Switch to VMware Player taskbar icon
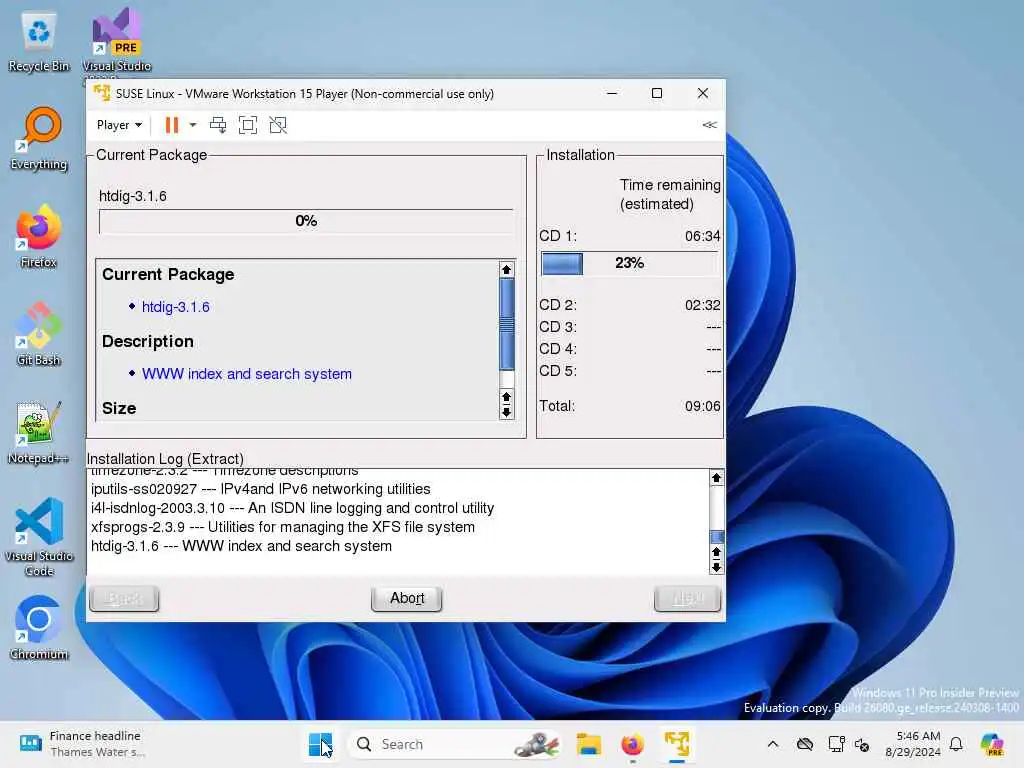Image resolution: width=1024 pixels, height=768 pixels. (x=677, y=744)
